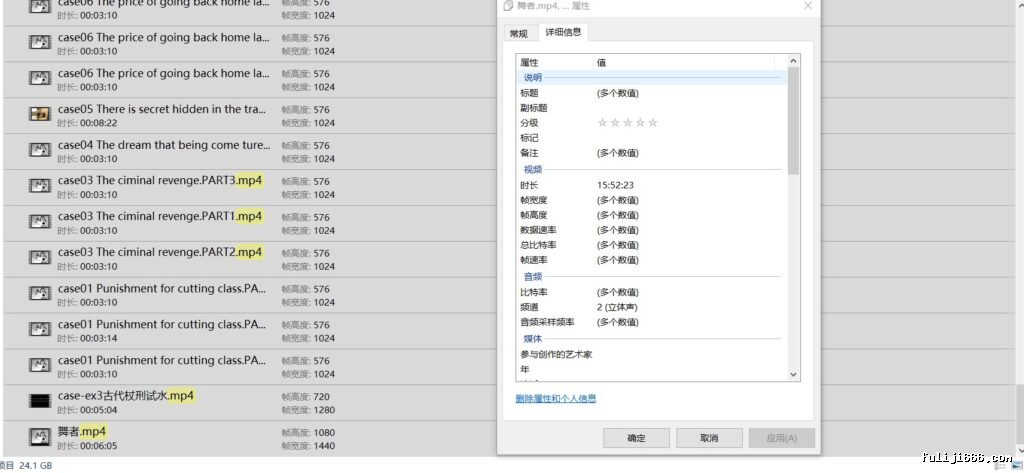
Task: Click the case01 duration 00:03:14
Action: 99,338
